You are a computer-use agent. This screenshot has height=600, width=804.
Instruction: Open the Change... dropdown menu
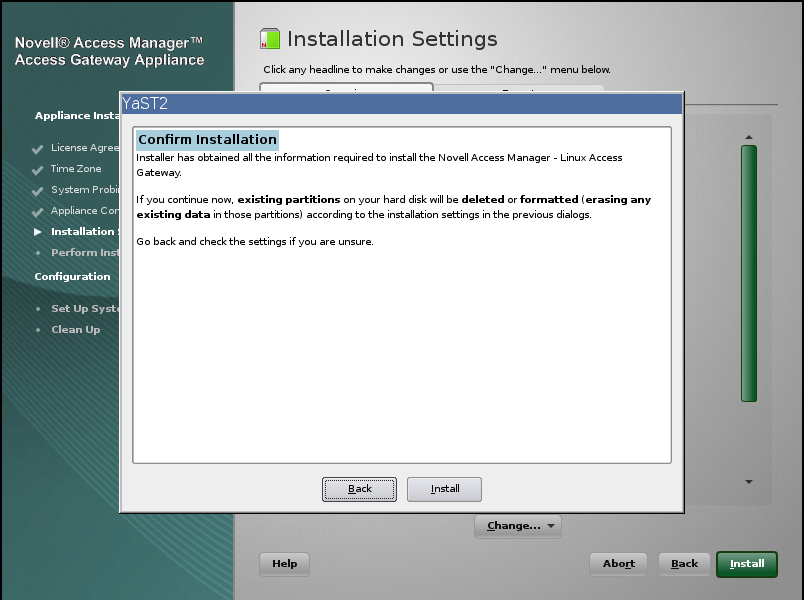tap(518, 526)
